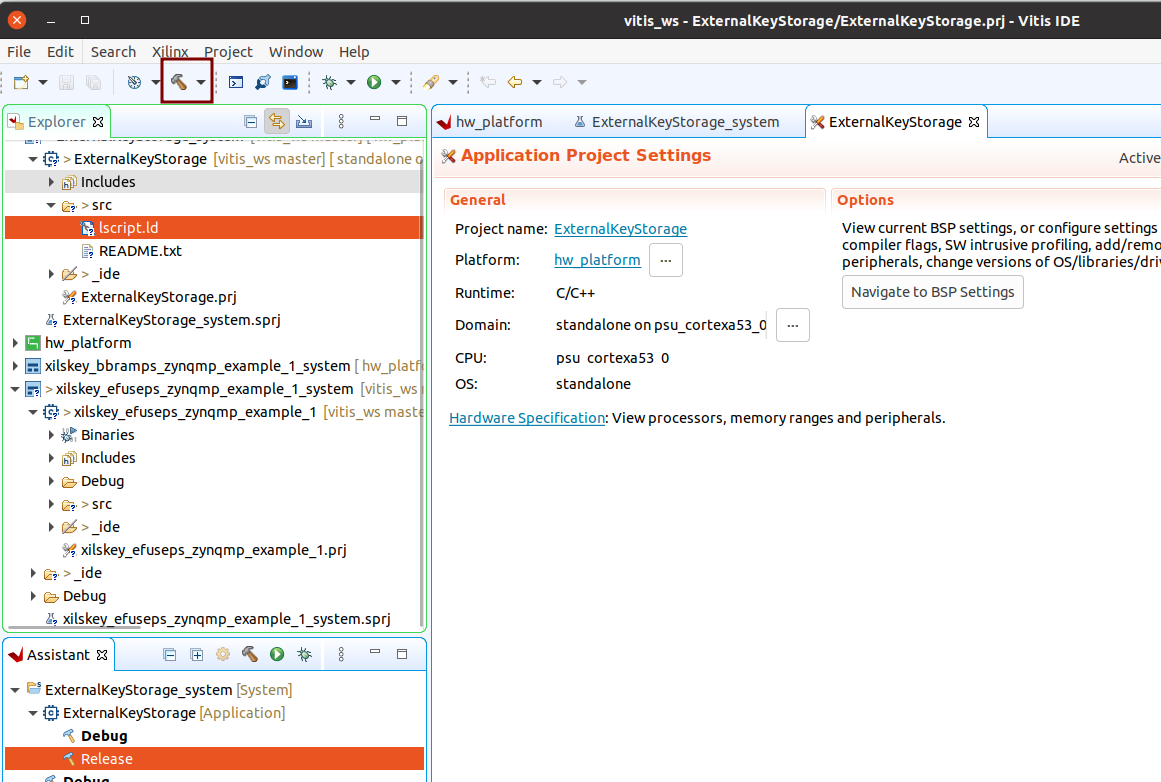Image resolution: width=1161 pixels, height=782 pixels.
Task: Collapse the ExternalKeyStorage project node in Explorer
Action: point(33,159)
